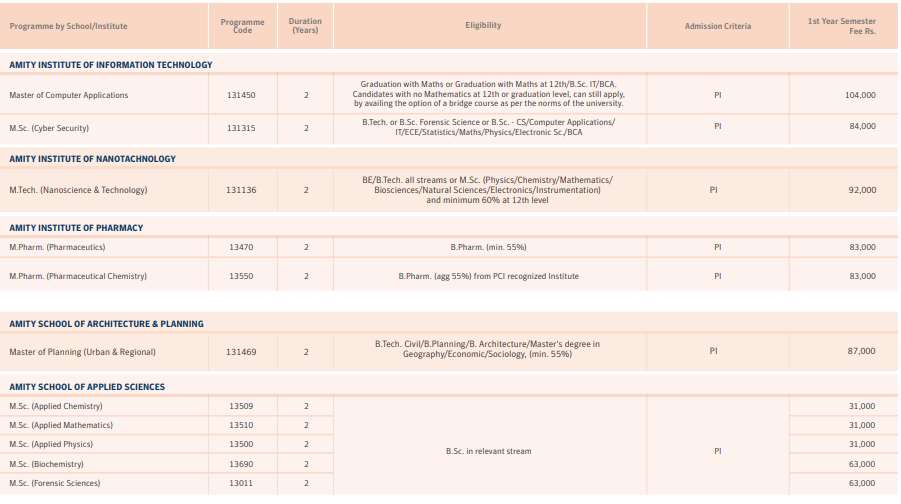
Task: Select the 31,000 fee for Applied Mathematics
Action: pyautogui.click(x=863, y=425)
